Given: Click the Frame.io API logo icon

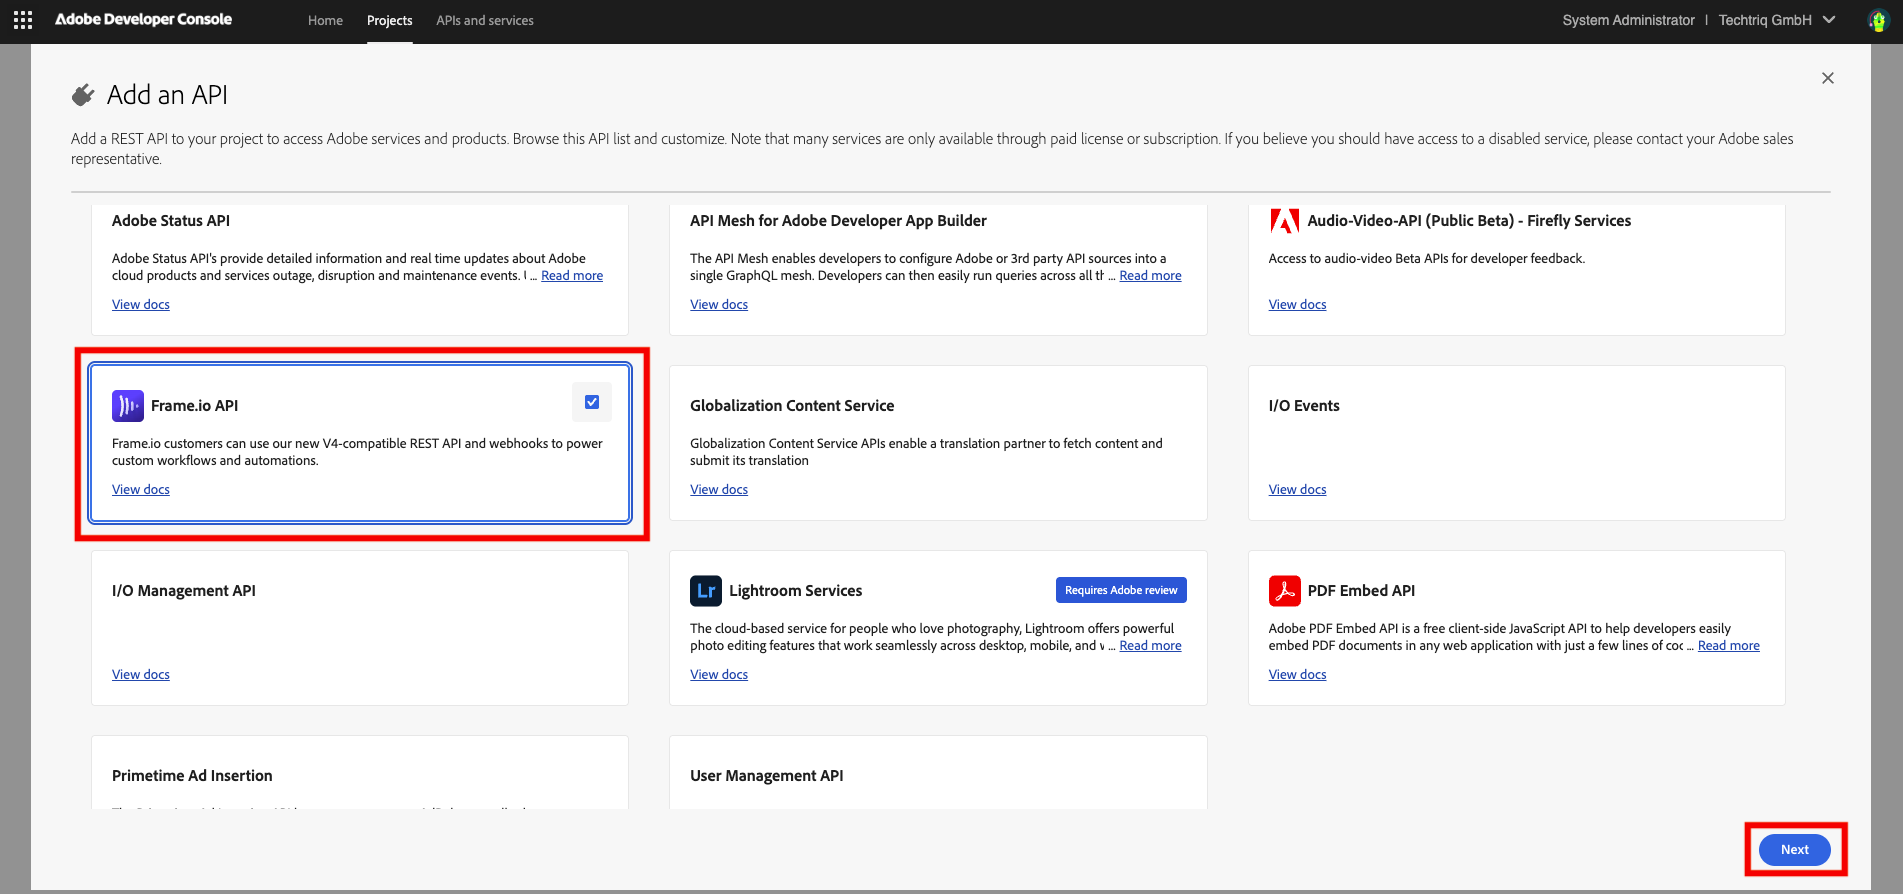Looking at the screenshot, I should (x=128, y=405).
